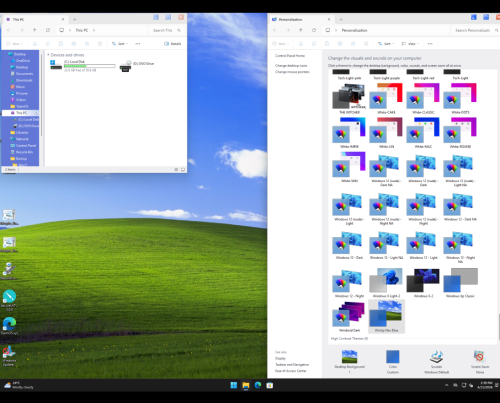Open the Sort dropdown in Personalization window
Screen dimensions: 500x403
click(386, 44)
